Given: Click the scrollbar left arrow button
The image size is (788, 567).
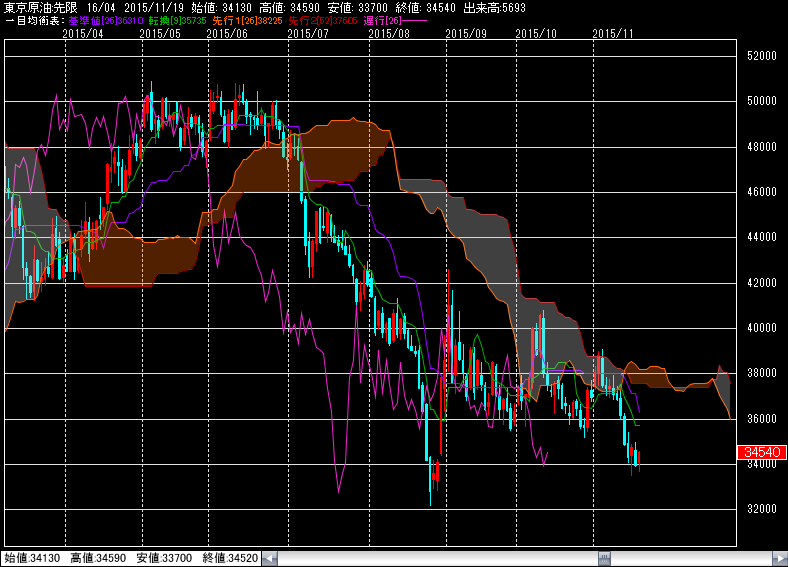Looking at the screenshot, I should coord(270,558).
